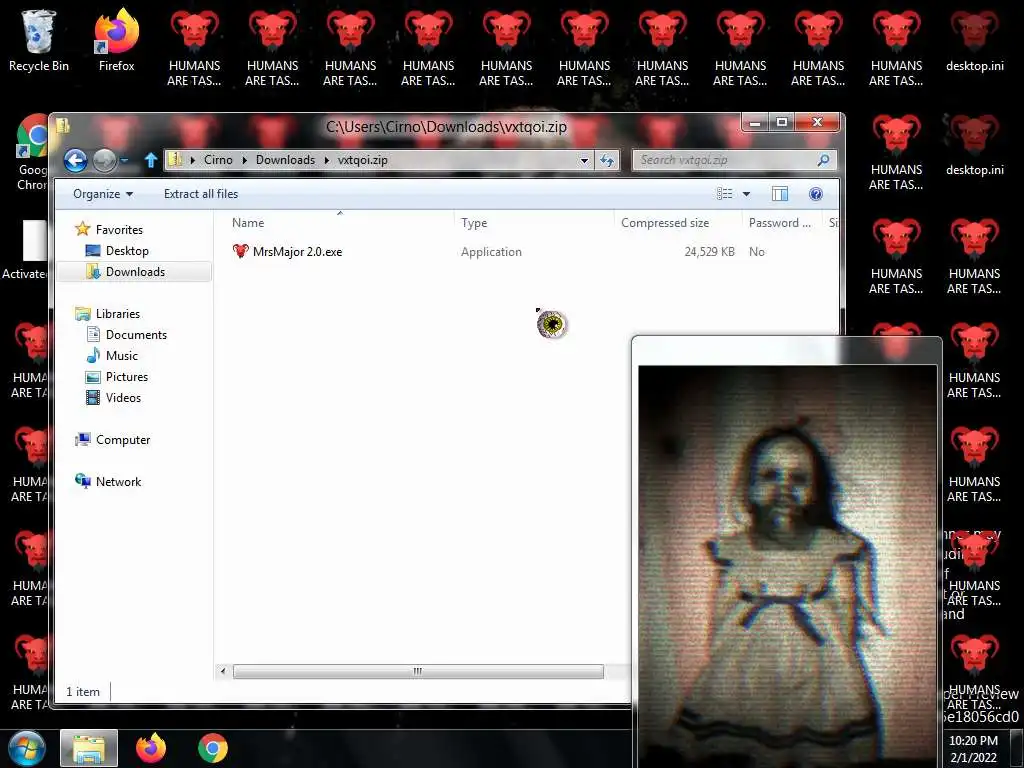Screen dimensions: 1024x768
Task: Click the Explorer window title bar zip icon
Action: [63, 126]
